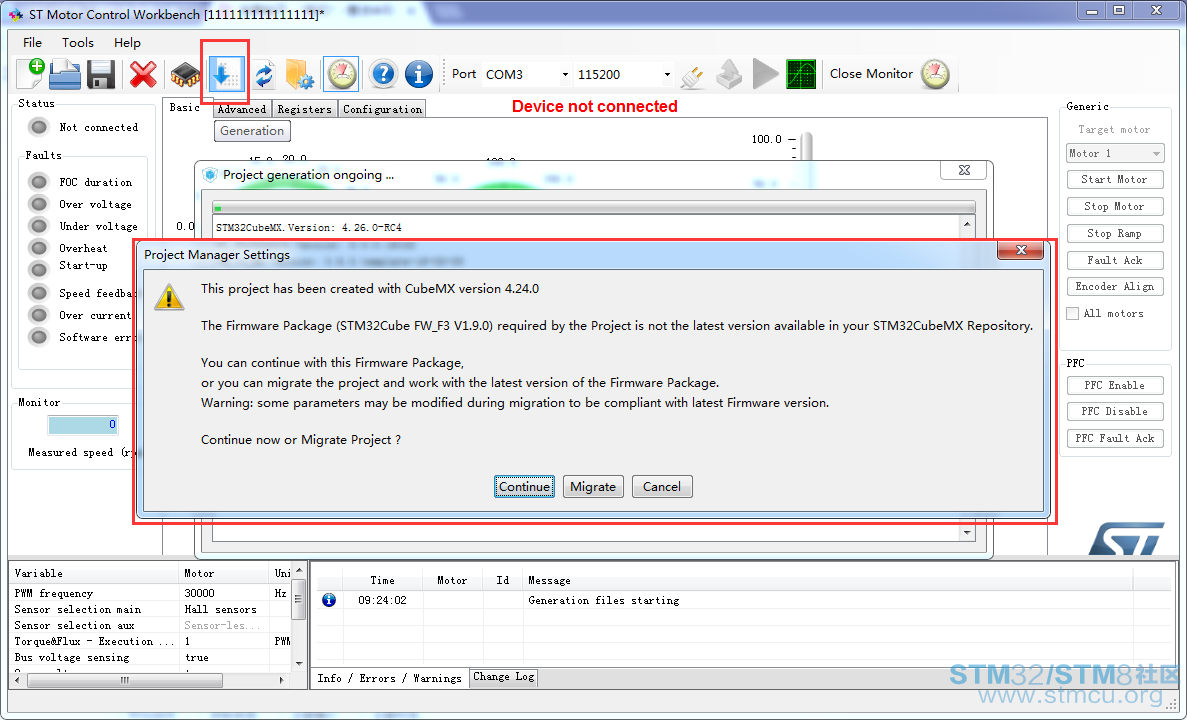Close the Project generation ongoing window

click(x=964, y=170)
